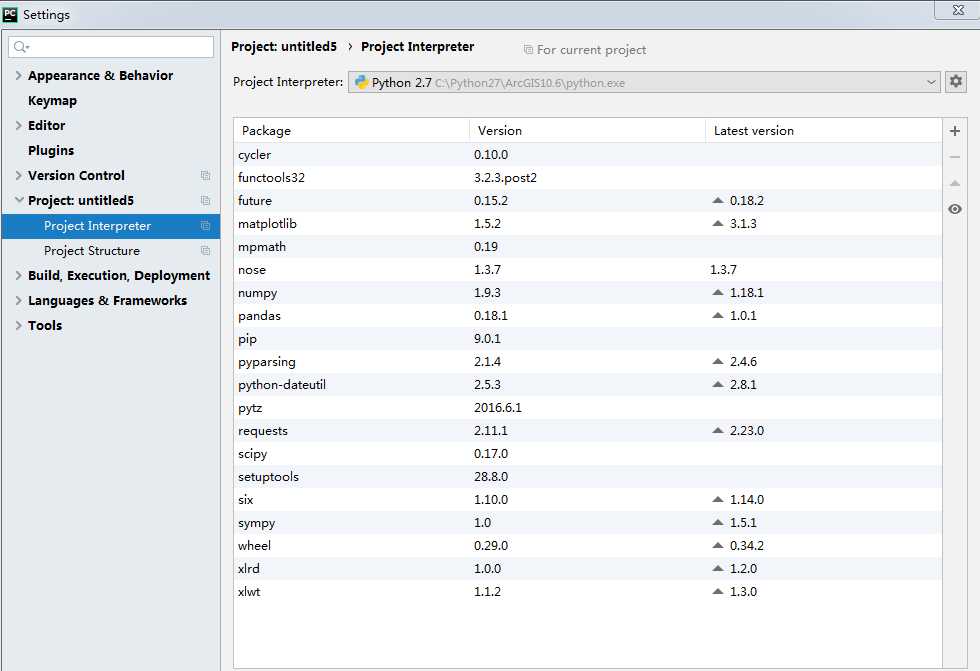980x671 pixels.
Task: Click the install package plus icon
Action: 954,131
